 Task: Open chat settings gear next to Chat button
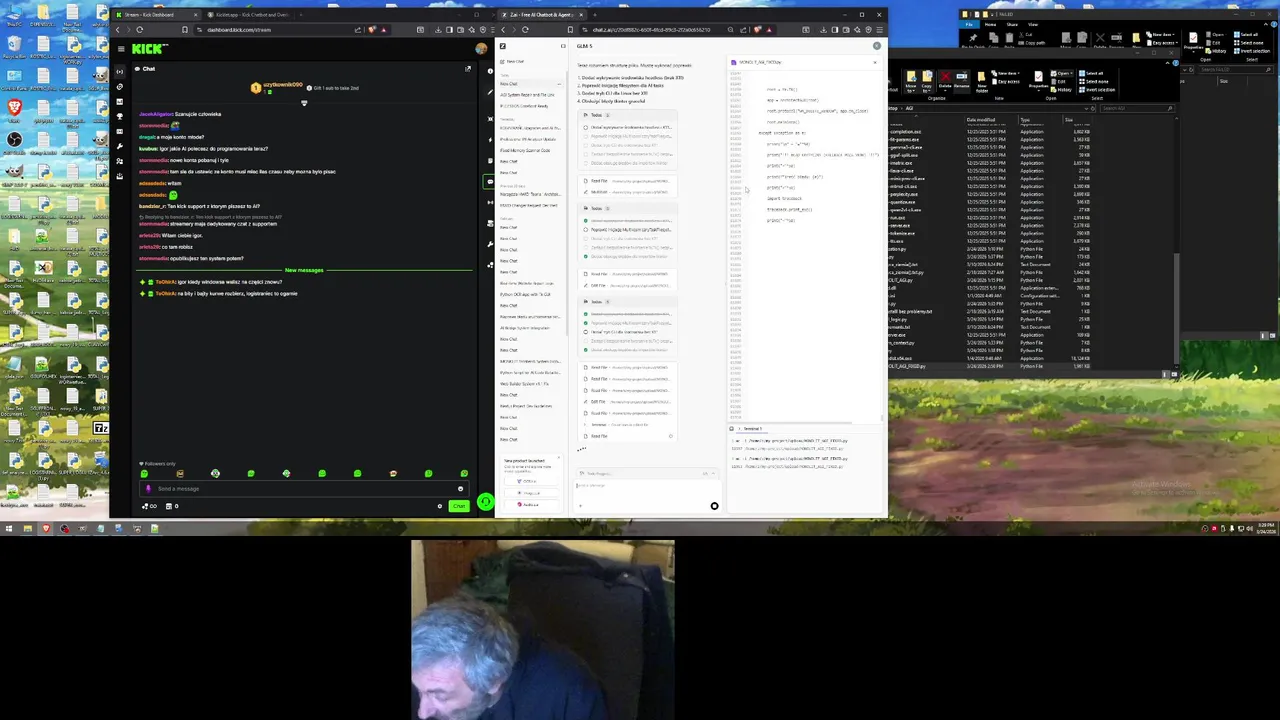point(439,506)
